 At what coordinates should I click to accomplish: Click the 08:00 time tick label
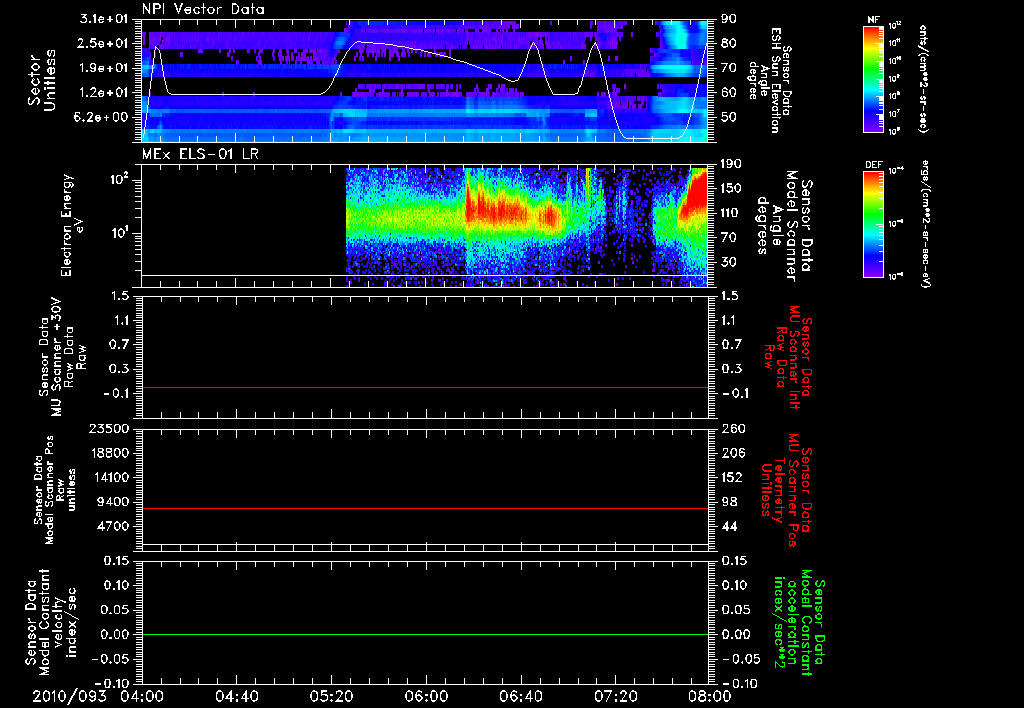pos(710,697)
